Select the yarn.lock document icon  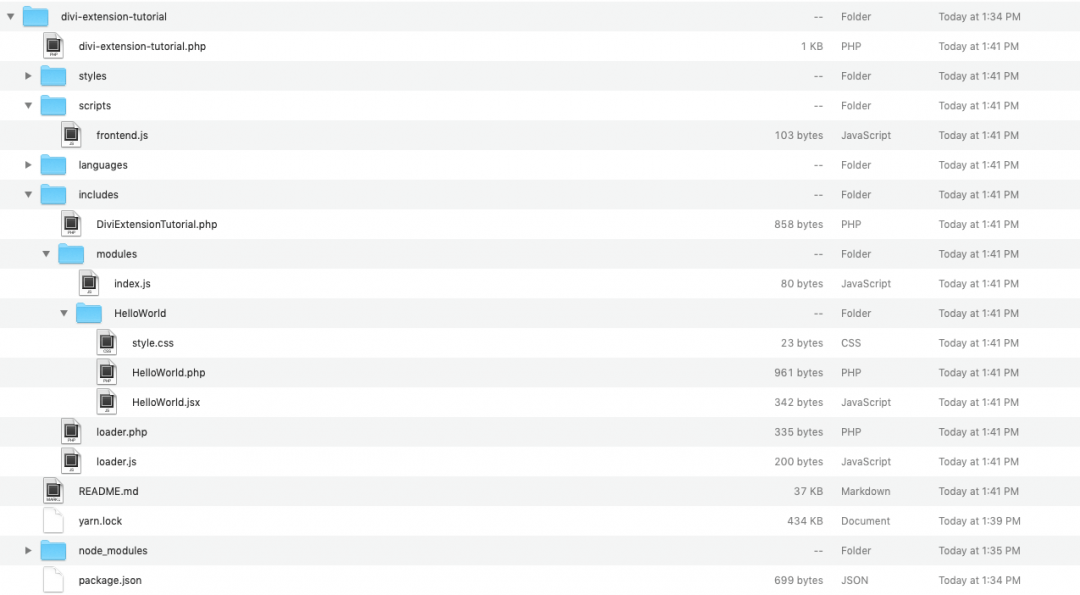[53, 521]
